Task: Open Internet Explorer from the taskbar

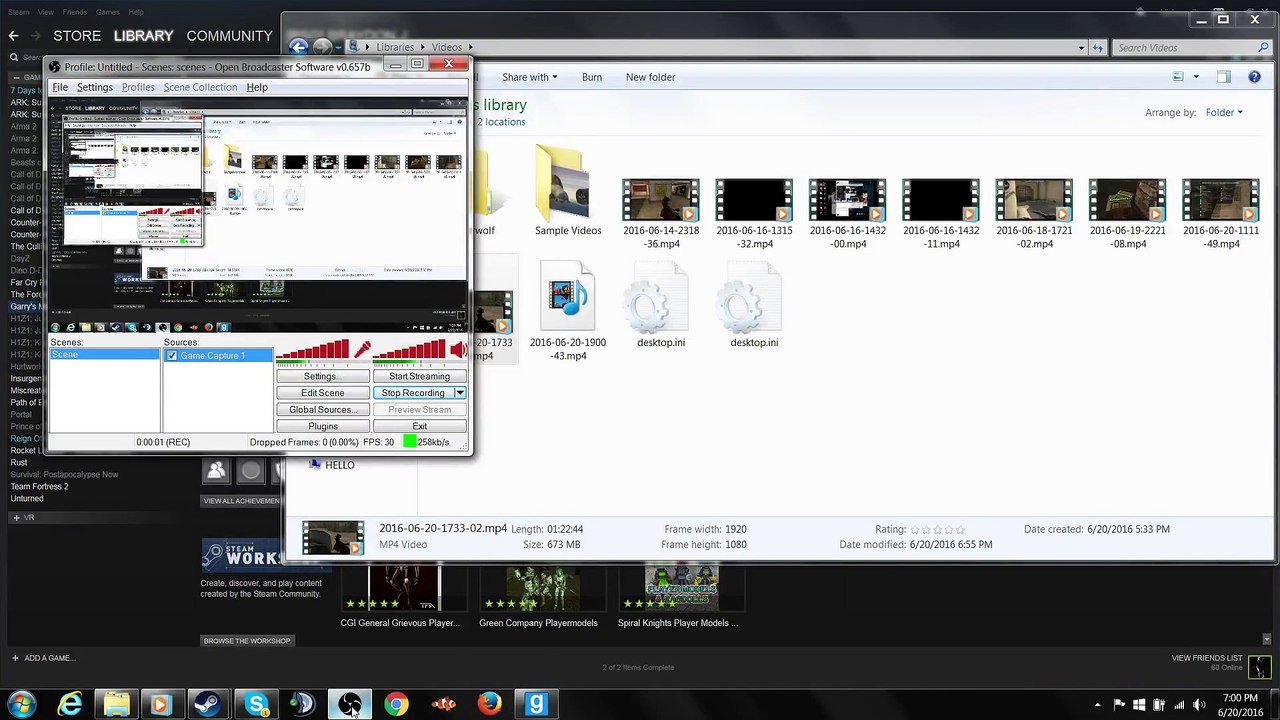Action: (x=70, y=704)
